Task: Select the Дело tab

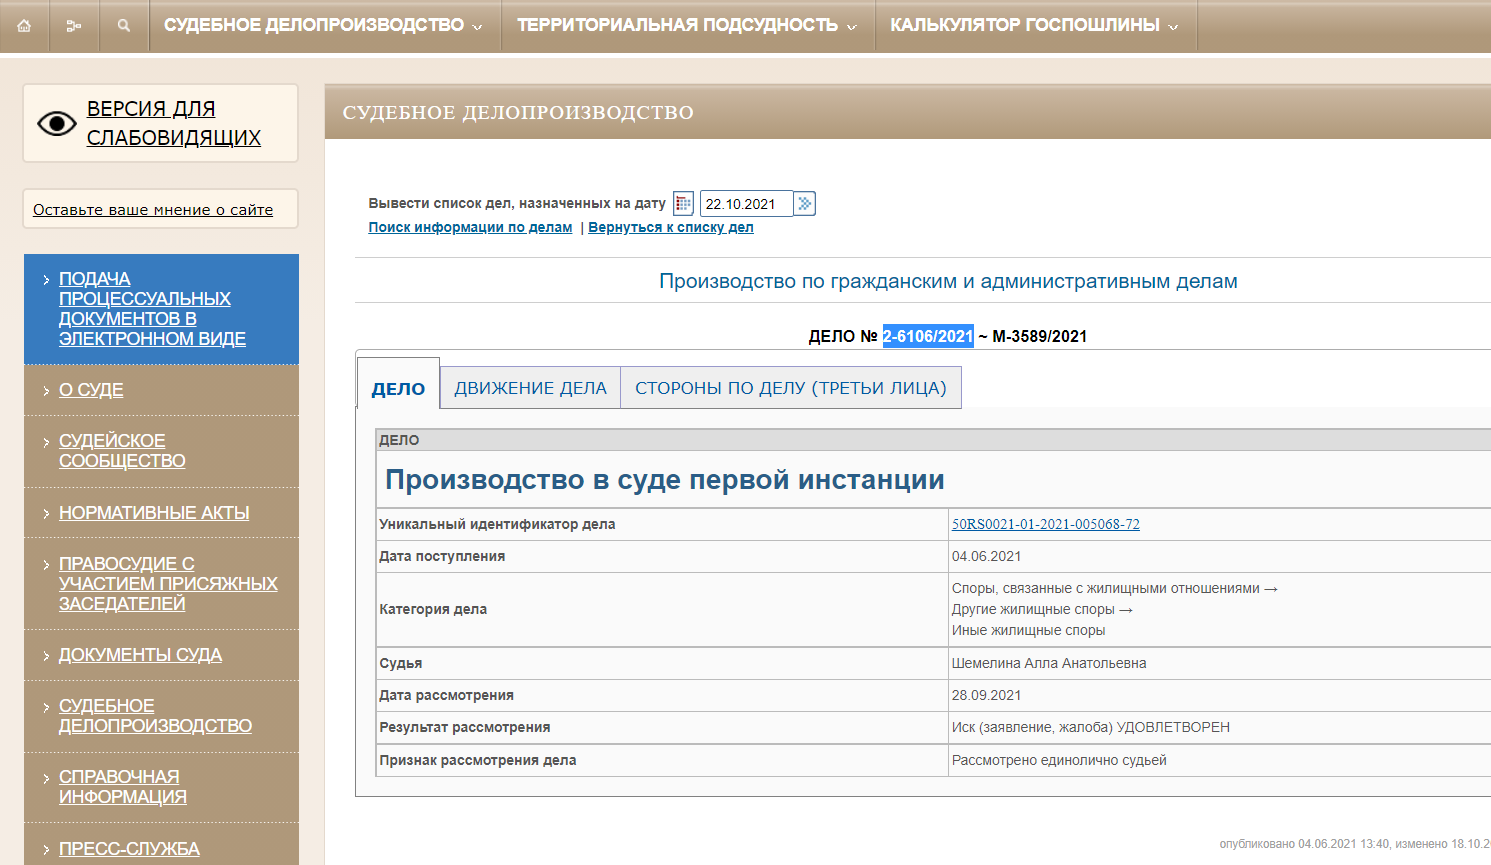Action: tap(398, 389)
